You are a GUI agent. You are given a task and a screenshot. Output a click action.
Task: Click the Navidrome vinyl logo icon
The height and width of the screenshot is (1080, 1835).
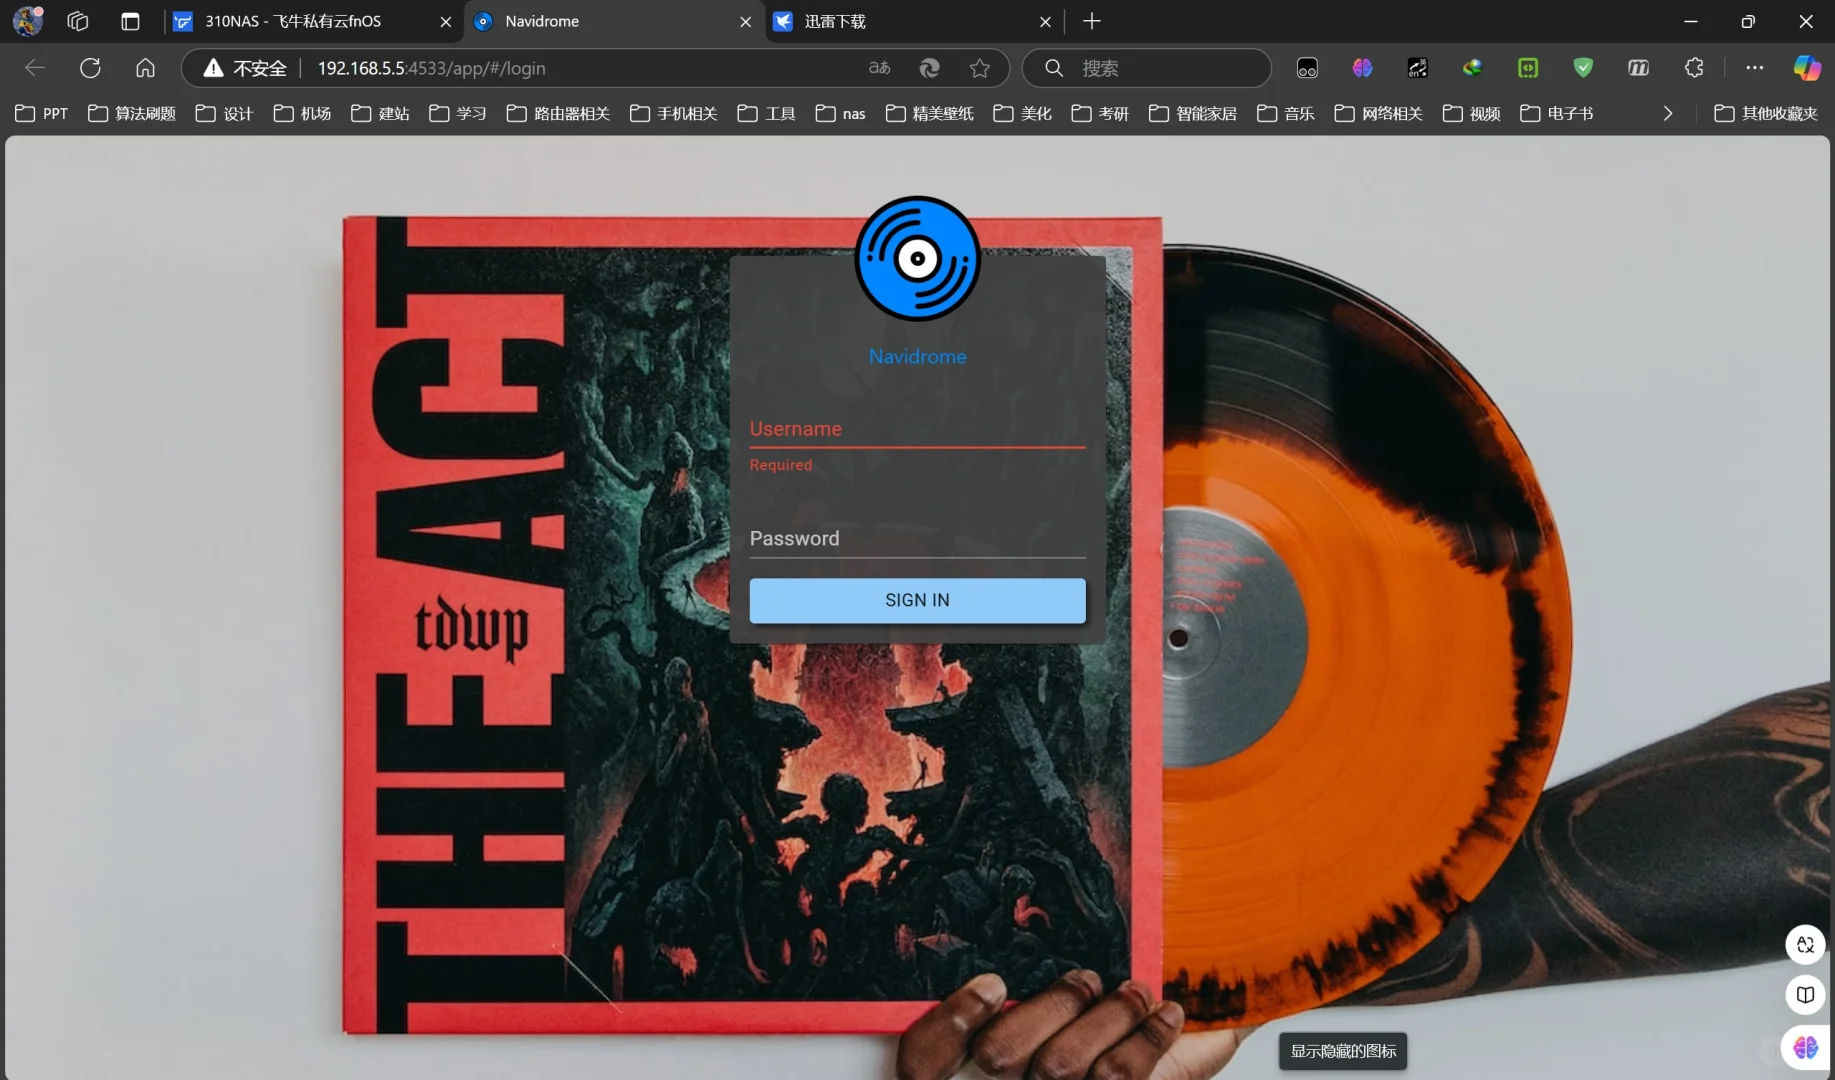917,258
